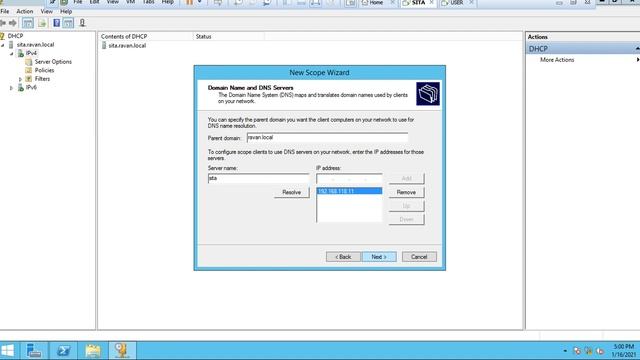Open the More Actions submenu arrow

point(638,60)
